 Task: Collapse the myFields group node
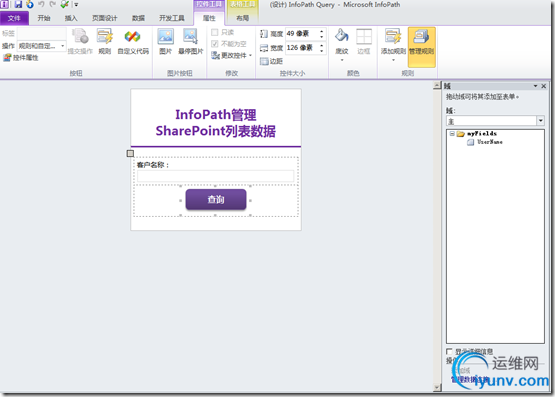(452, 133)
